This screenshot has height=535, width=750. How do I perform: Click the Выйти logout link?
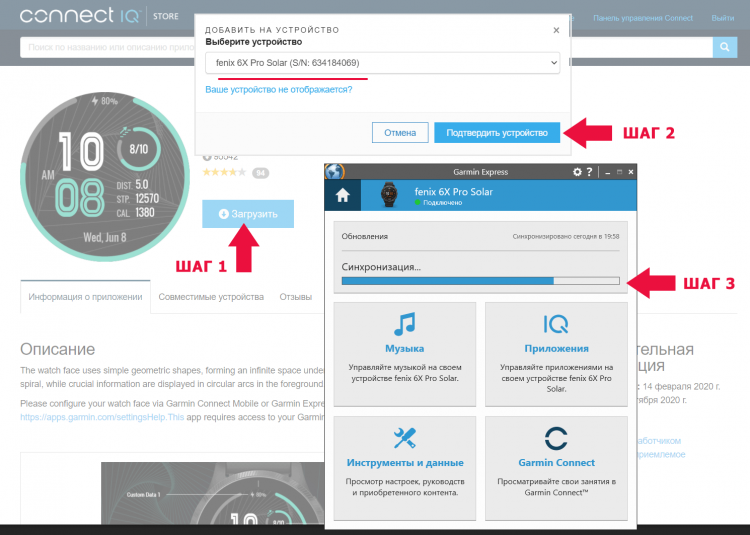(722, 18)
